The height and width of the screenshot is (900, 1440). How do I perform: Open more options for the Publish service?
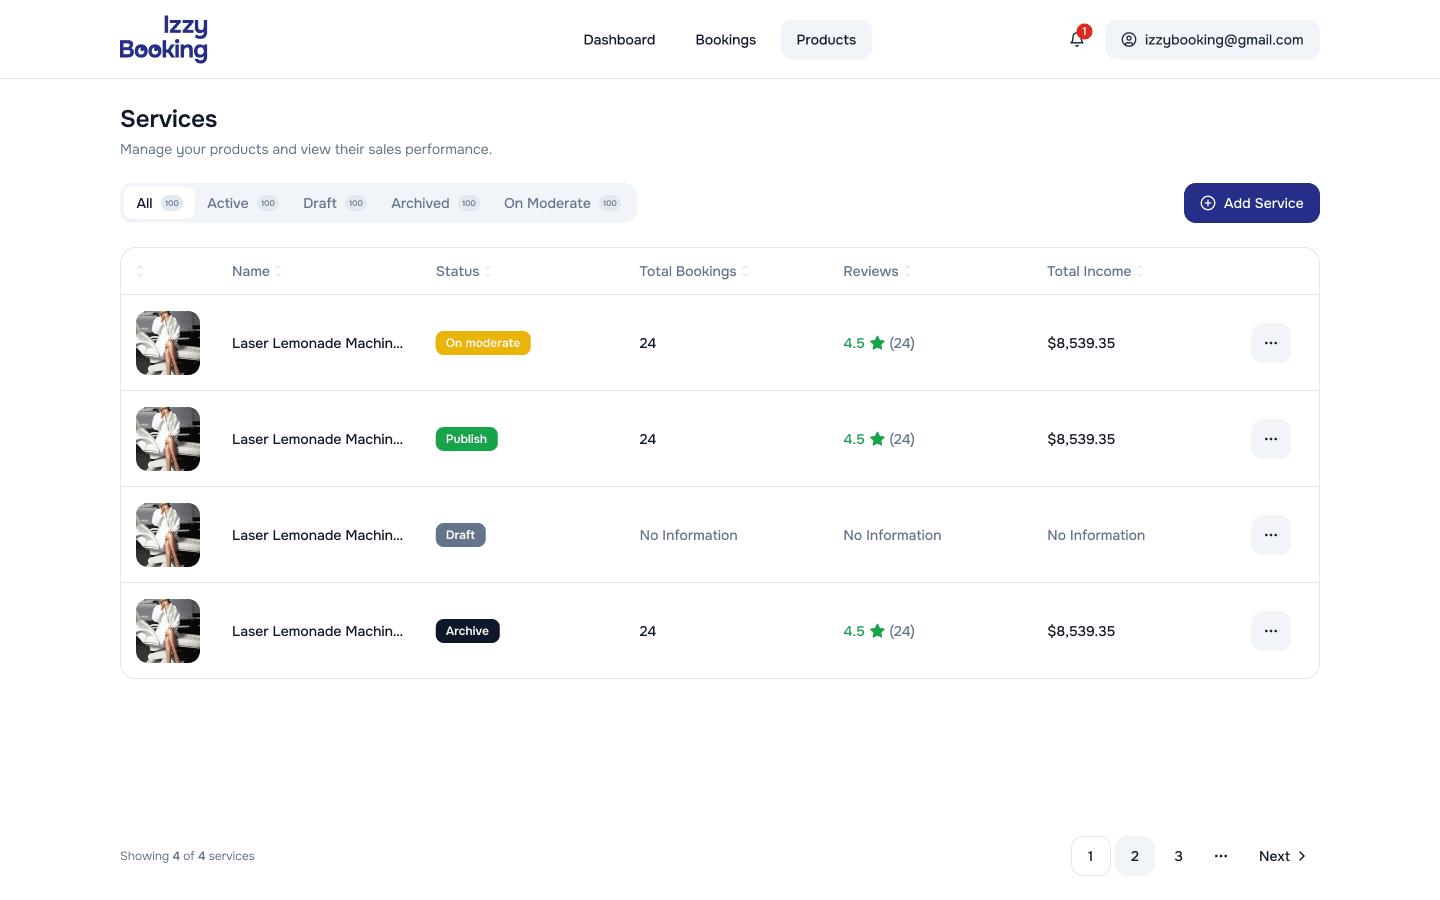[1270, 439]
